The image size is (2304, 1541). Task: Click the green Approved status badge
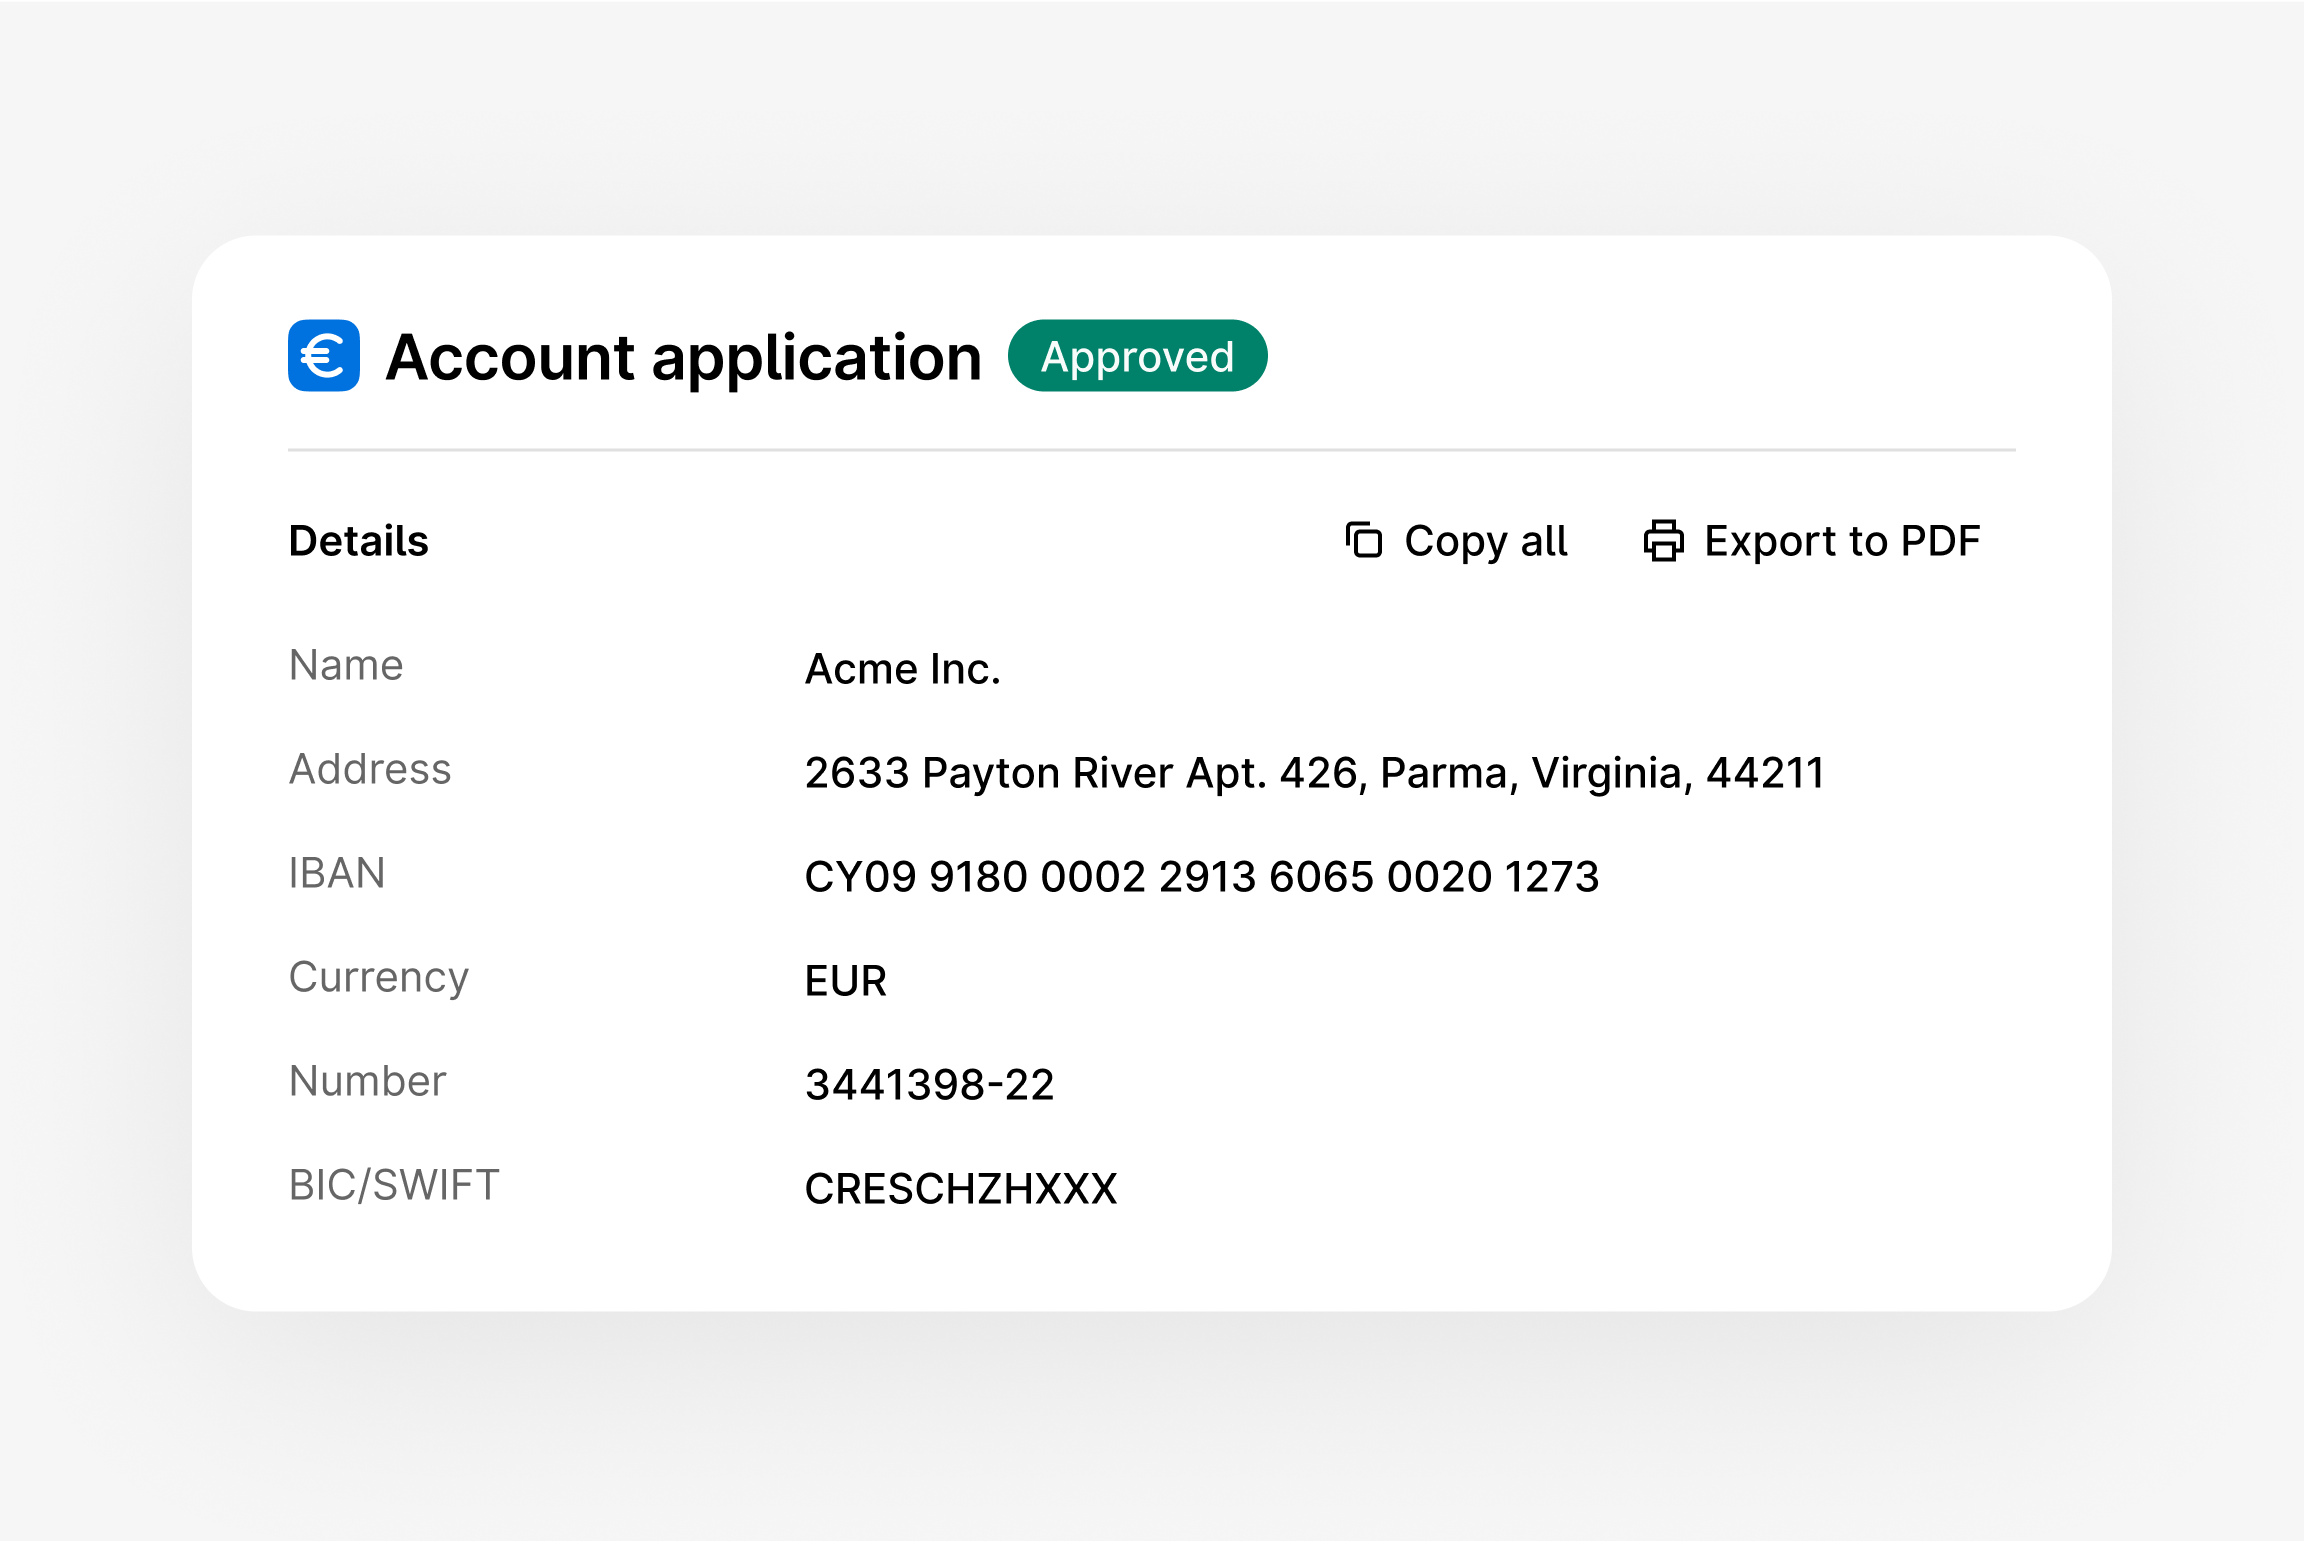tap(1137, 355)
